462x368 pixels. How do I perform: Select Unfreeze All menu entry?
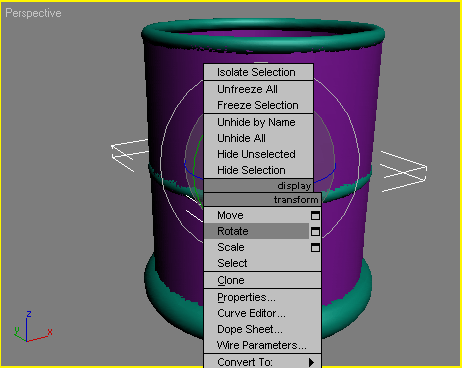pyautogui.click(x=259, y=89)
